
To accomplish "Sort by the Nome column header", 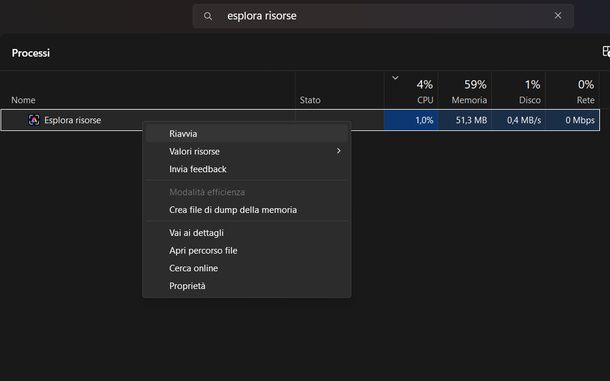I will click(x=147, y=90).
